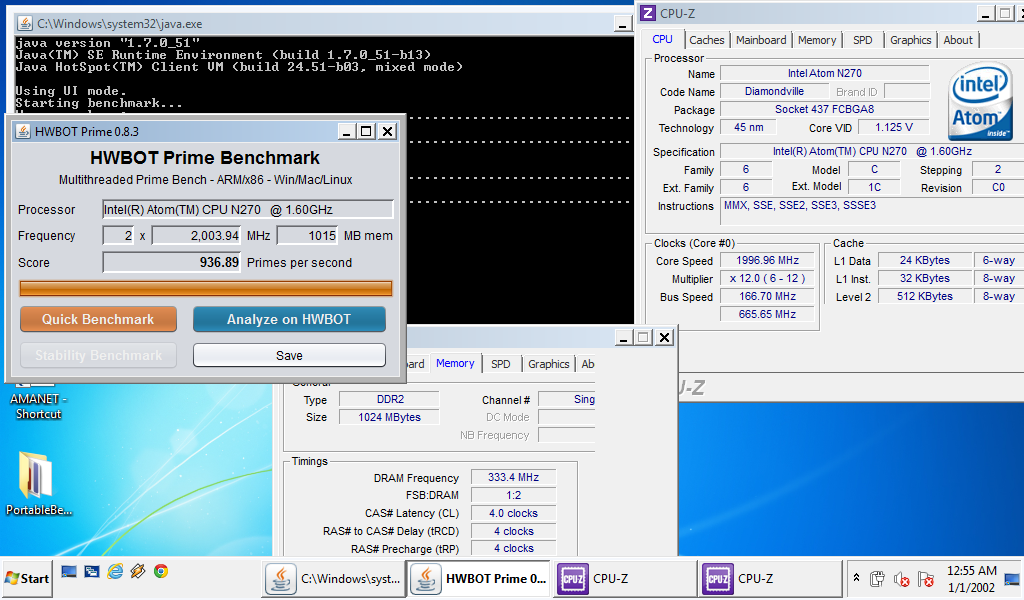Close the HWBOT Prime window
Screen dimensions: 1024x600
pyautogui.click(x=387, y=131)
